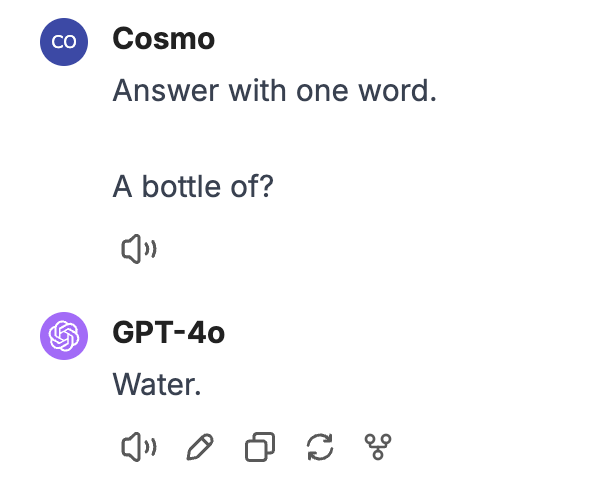602x502 pixels.
Task: Click the "Answer with one word." text
Action: pos(275,90)
